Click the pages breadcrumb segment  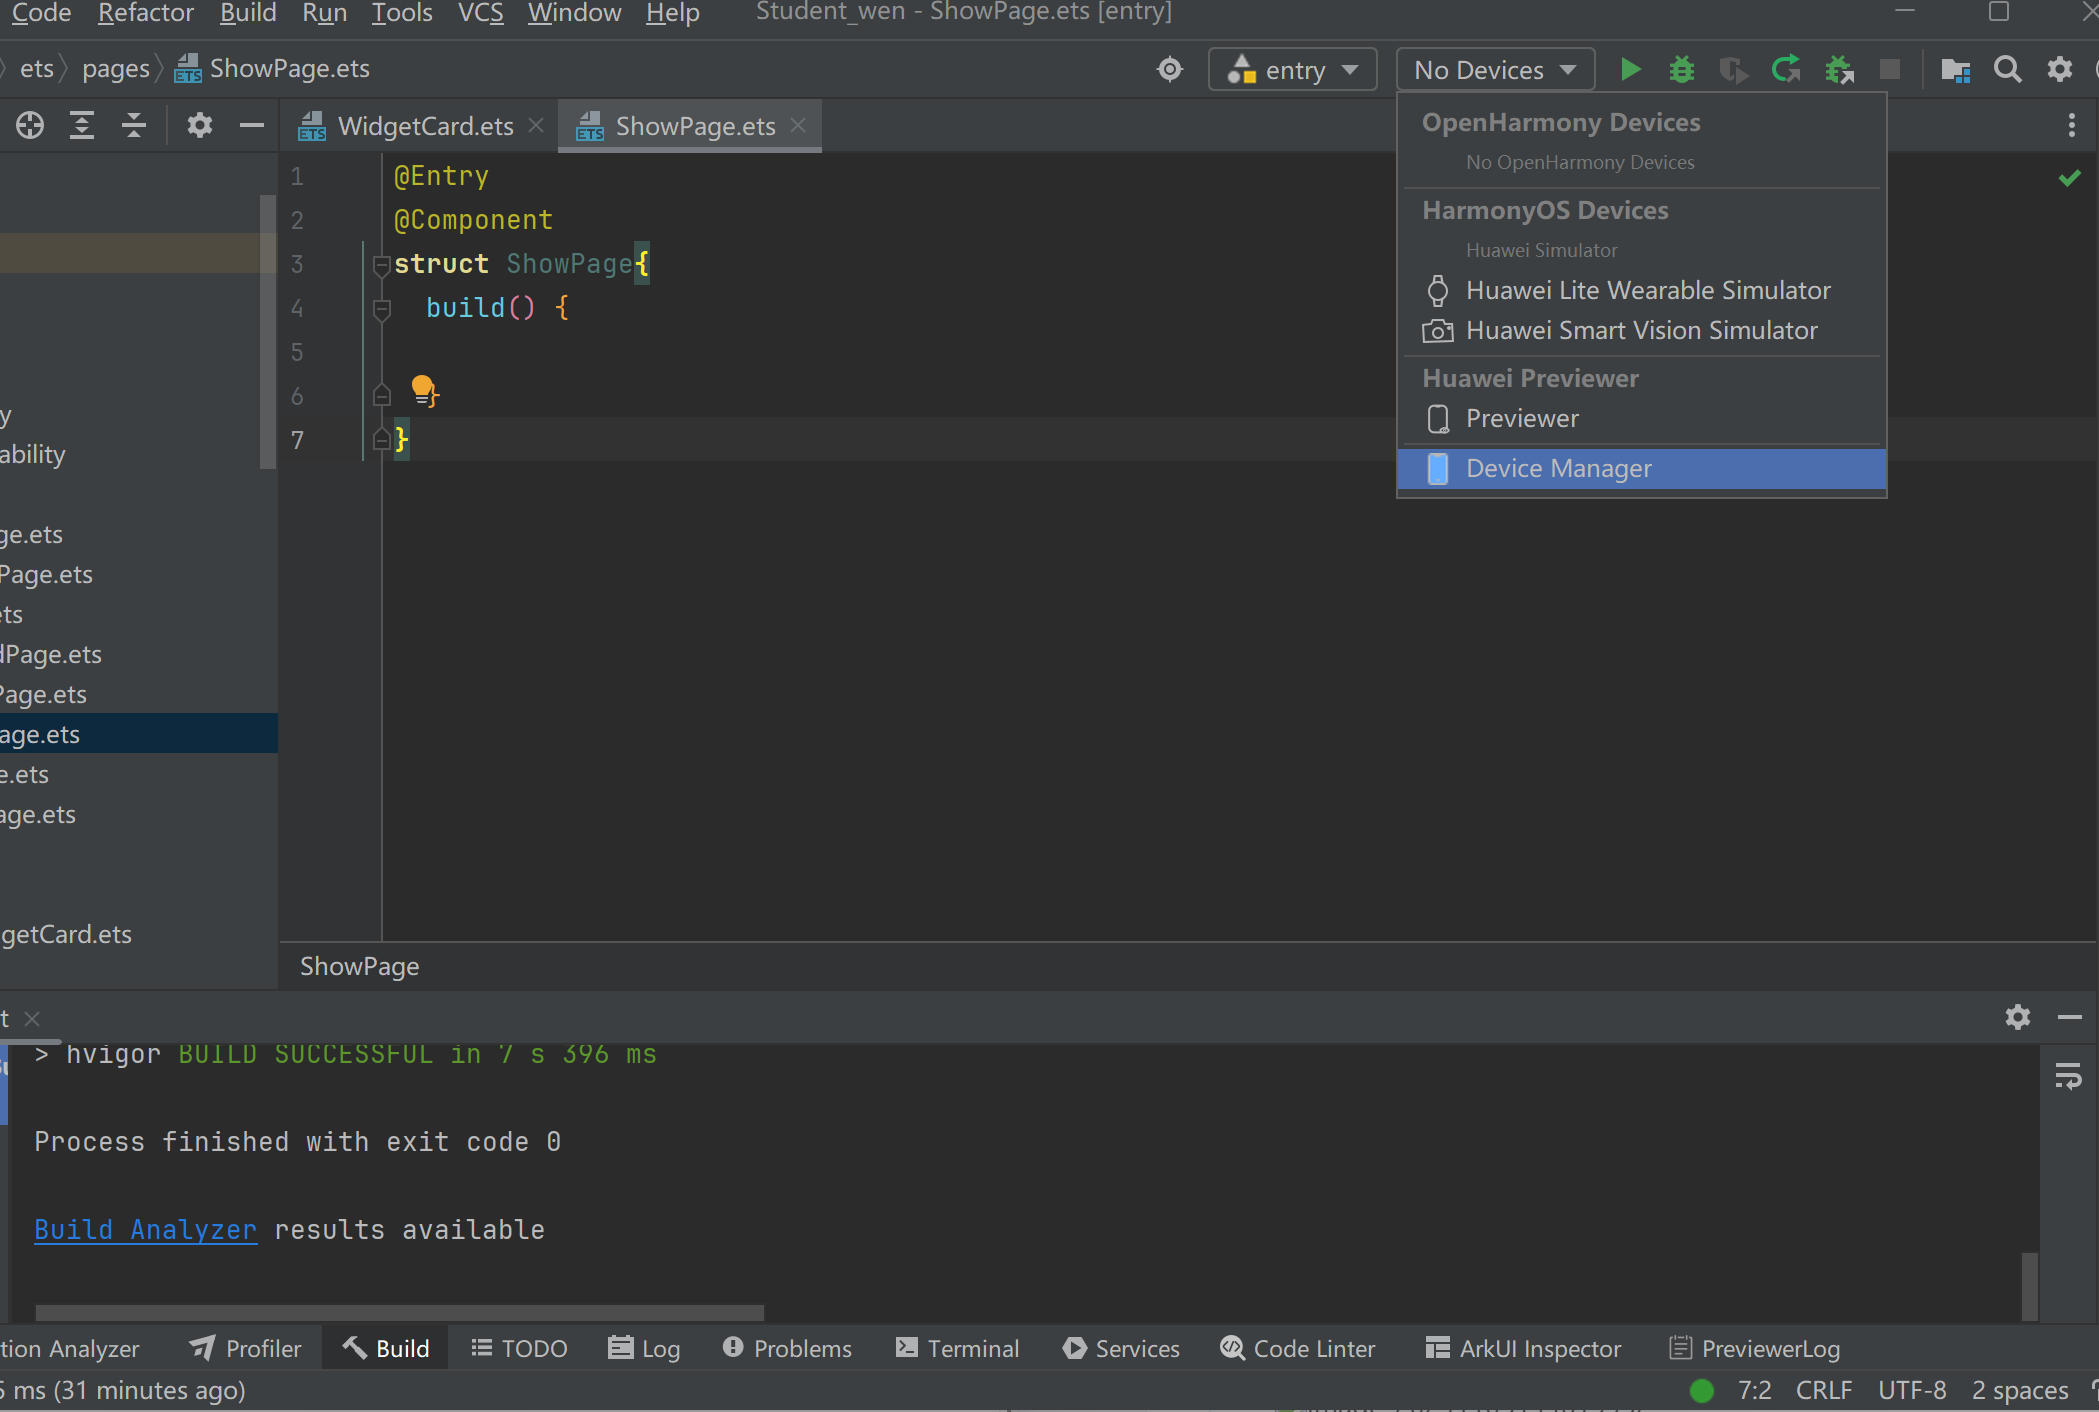click(x=116, y=69)
